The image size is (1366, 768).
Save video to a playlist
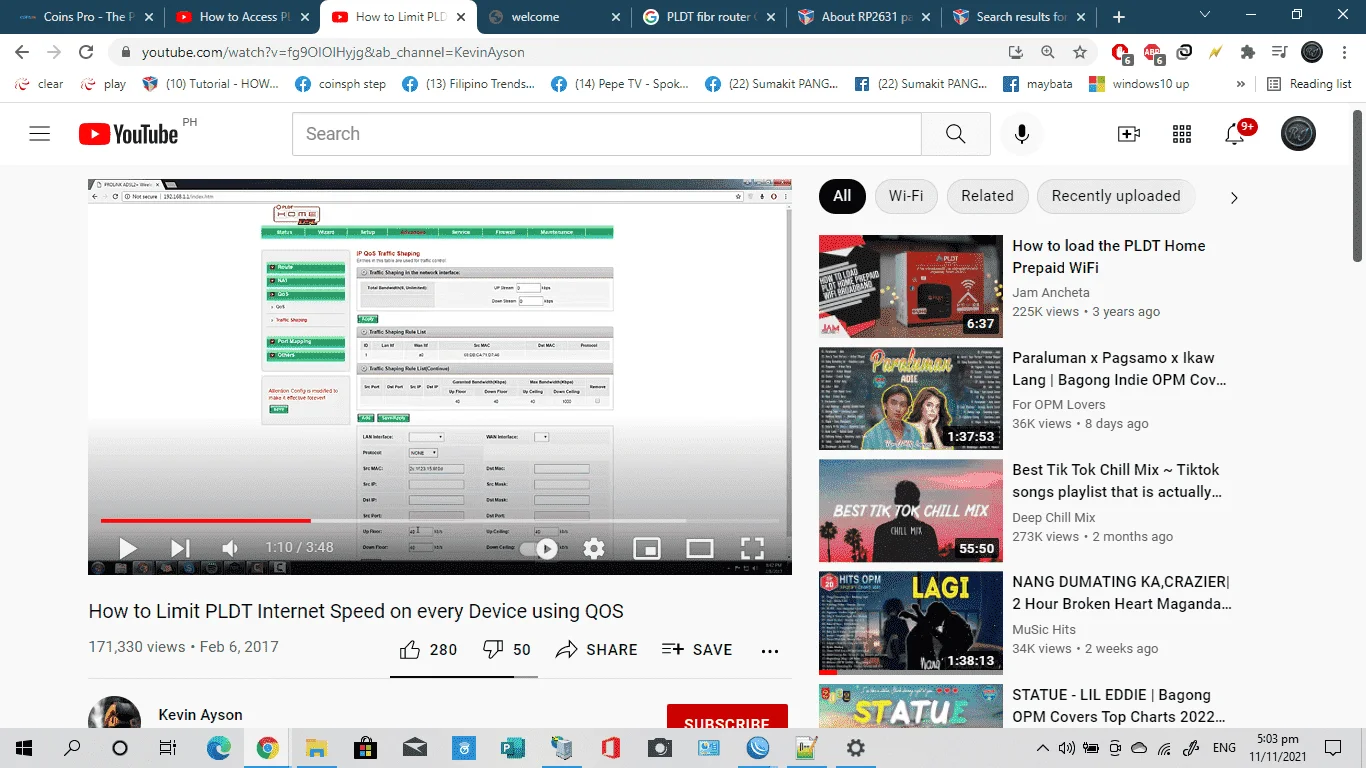click(x=697, y=650)
